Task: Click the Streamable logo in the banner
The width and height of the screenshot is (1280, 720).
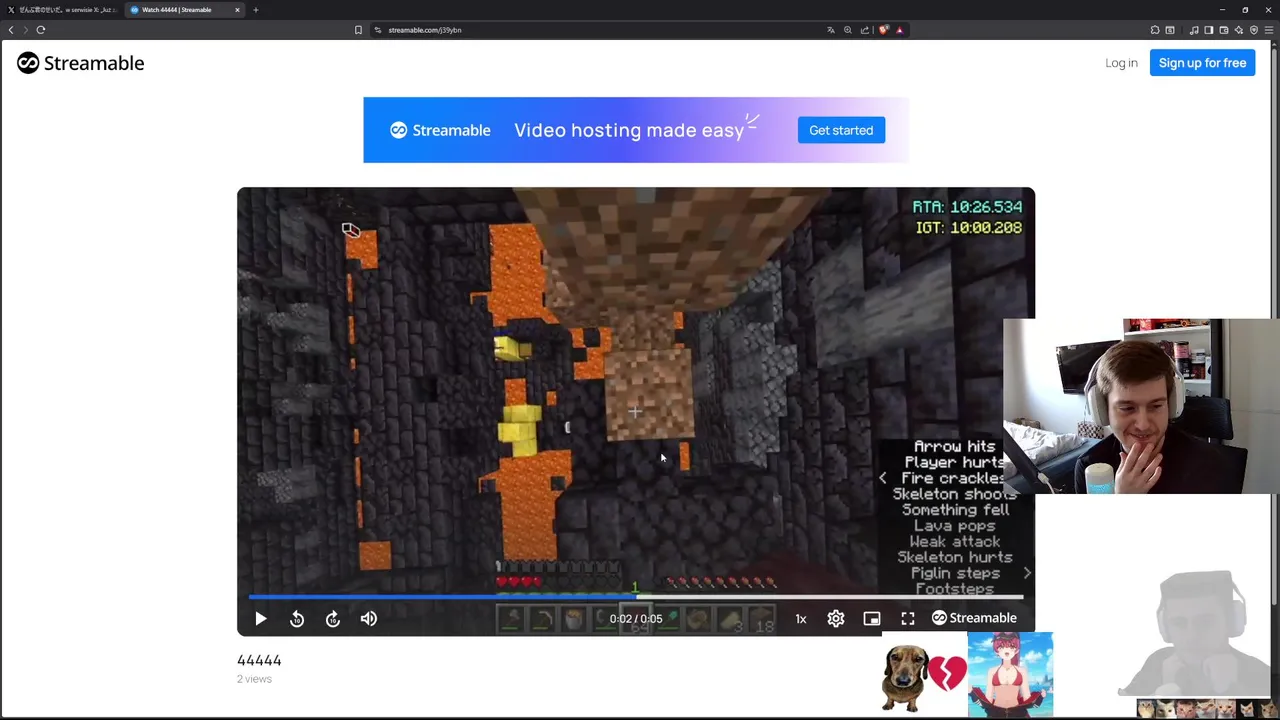Action: click(x=440, y=130)
